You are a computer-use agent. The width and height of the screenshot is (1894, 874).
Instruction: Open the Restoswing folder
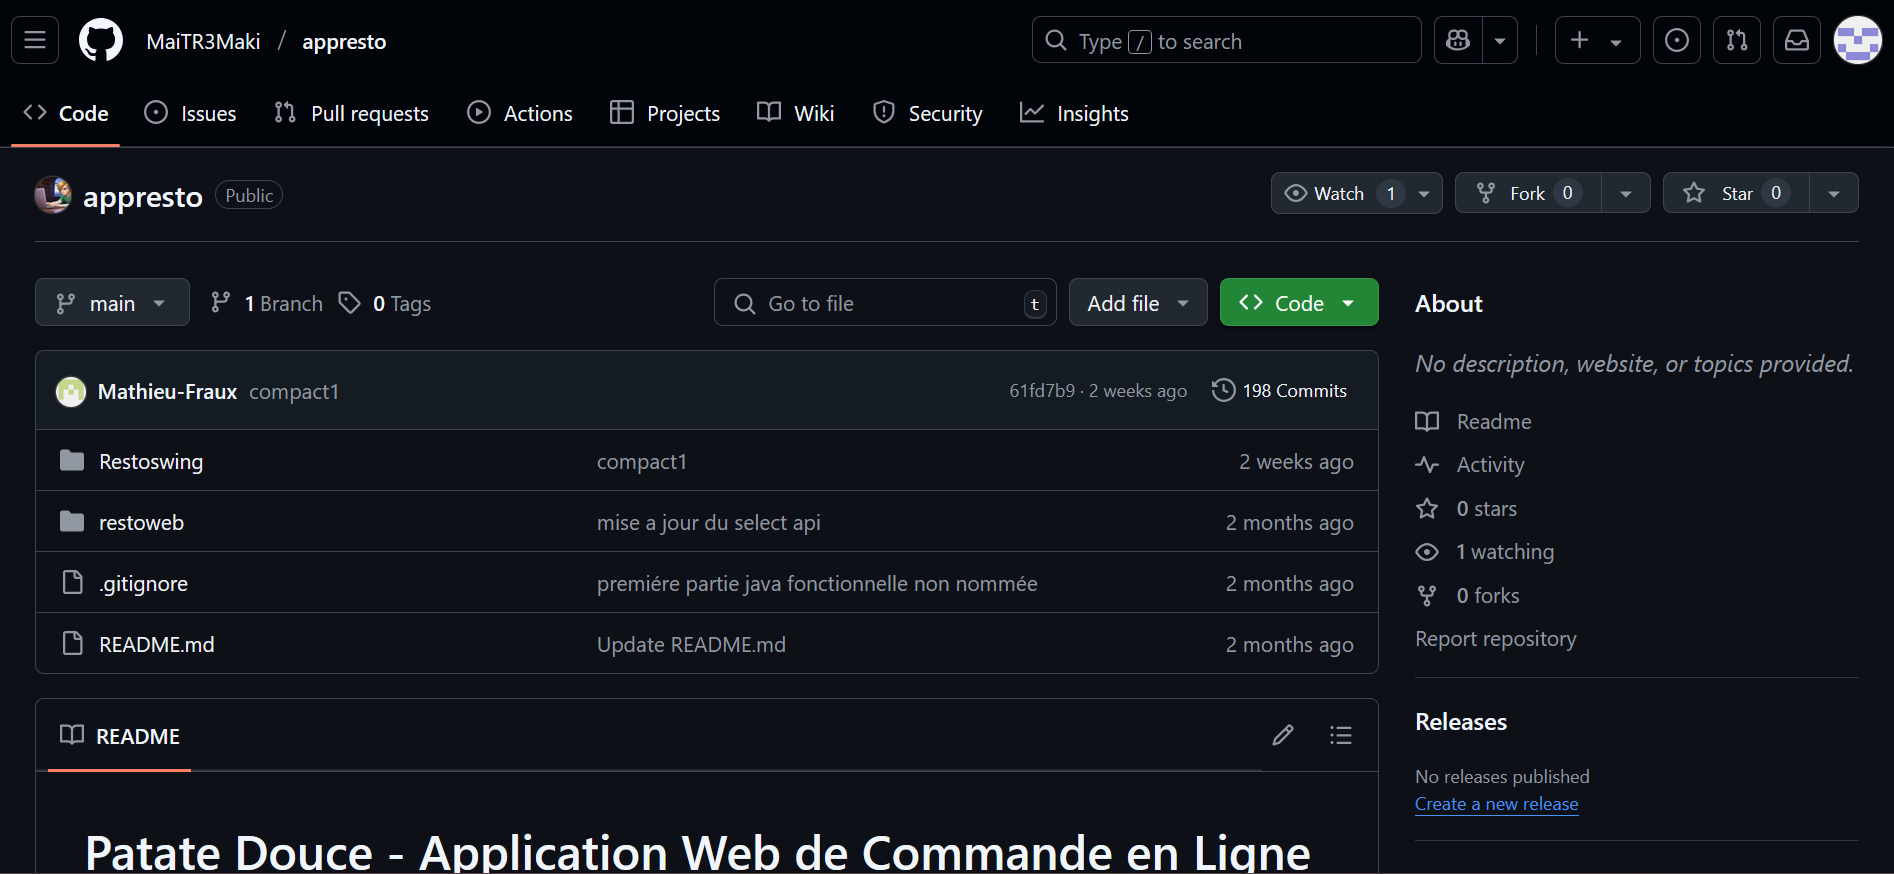(151, 461)
